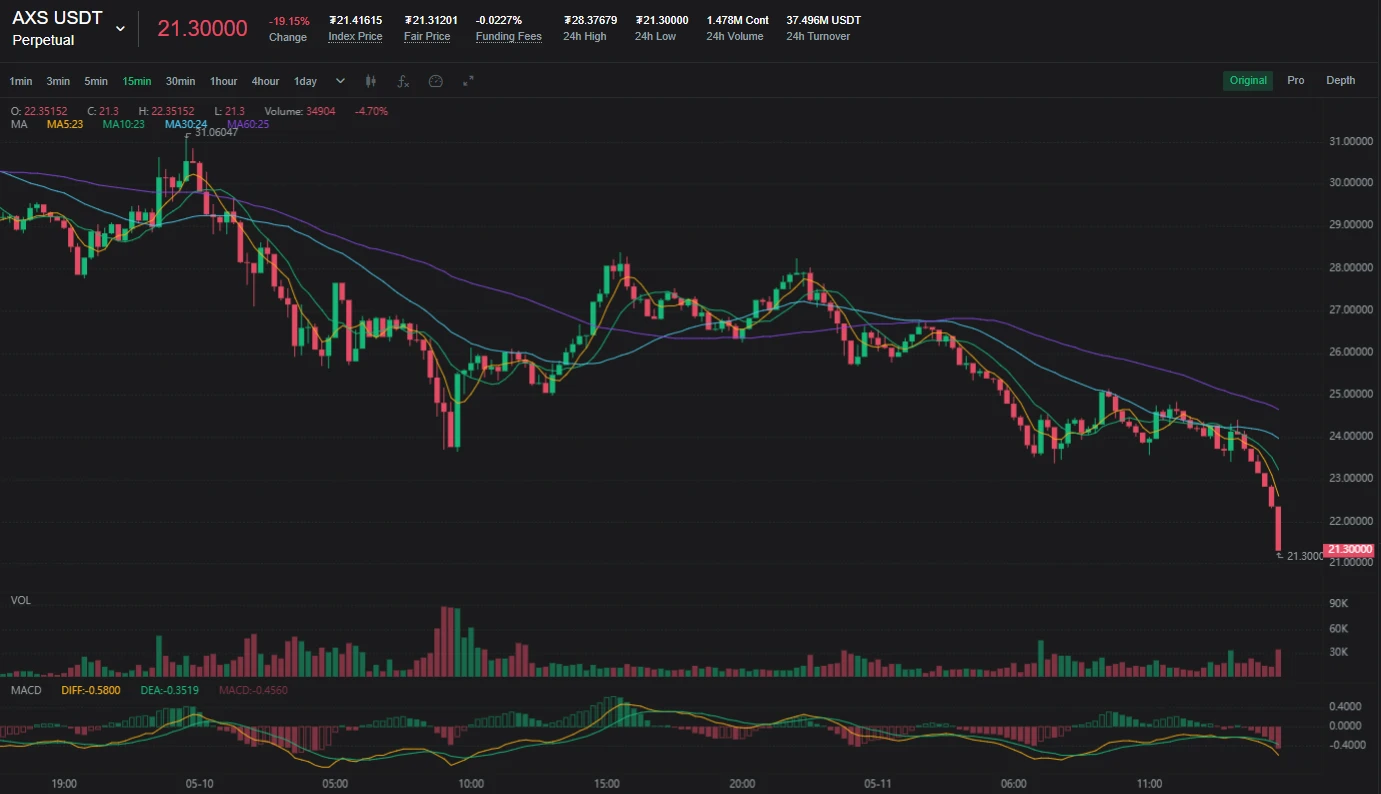1381x794 pixels.
Task: Click the Funding Fees link
Action: coord(508,36)
